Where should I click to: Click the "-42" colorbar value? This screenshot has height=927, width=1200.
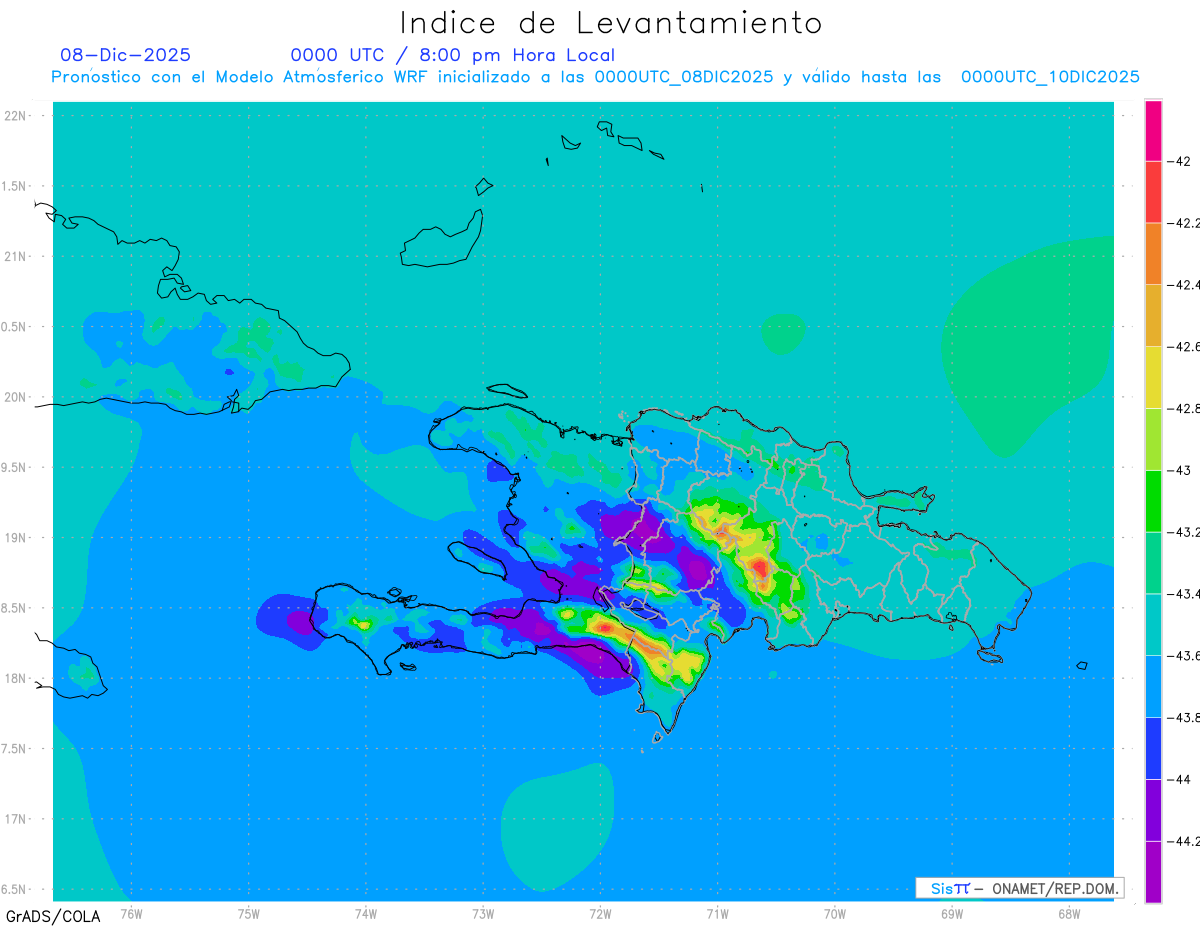[x=1178, y=161]
